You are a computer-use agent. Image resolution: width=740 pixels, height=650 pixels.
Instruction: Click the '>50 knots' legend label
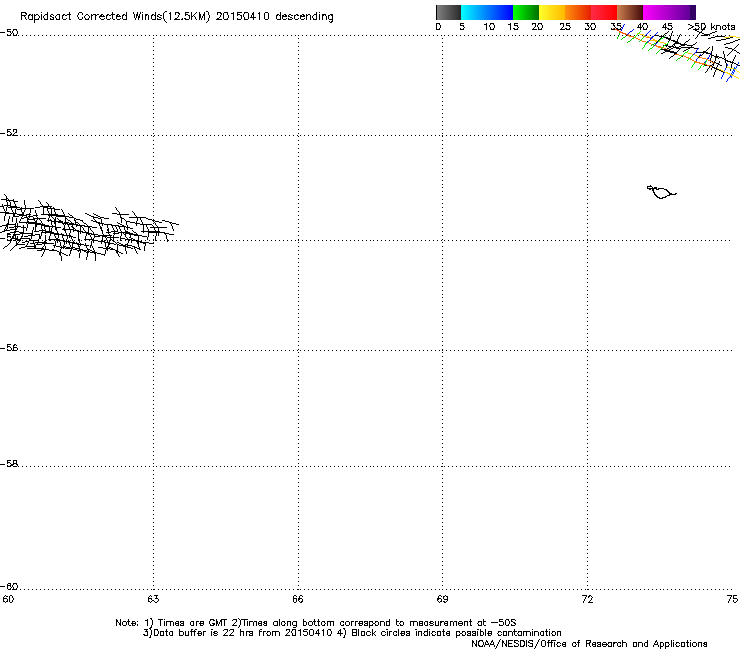click(711, 27)
